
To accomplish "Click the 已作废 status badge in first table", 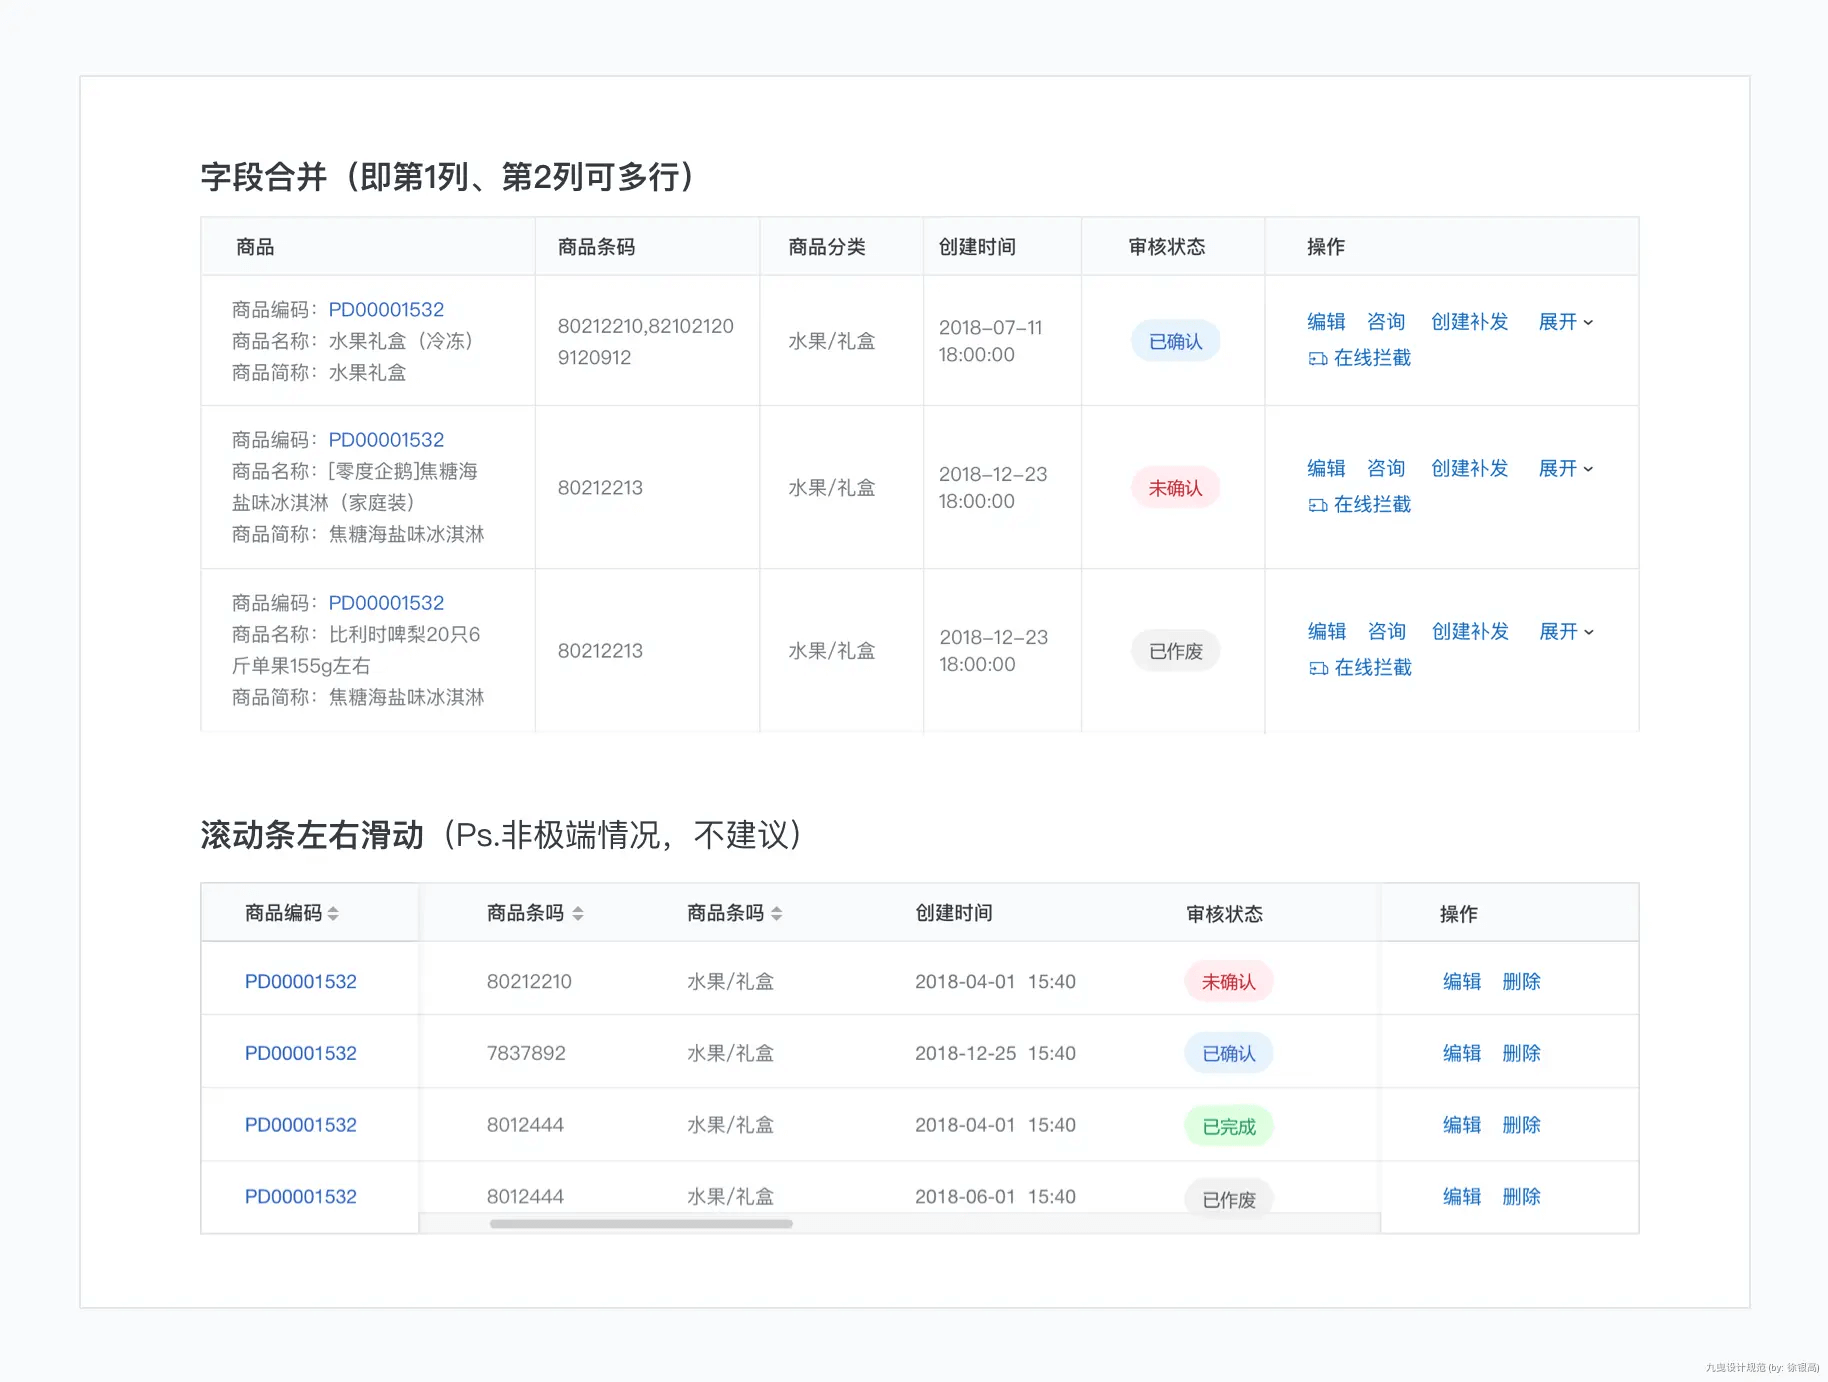I will coord(1176,652).
